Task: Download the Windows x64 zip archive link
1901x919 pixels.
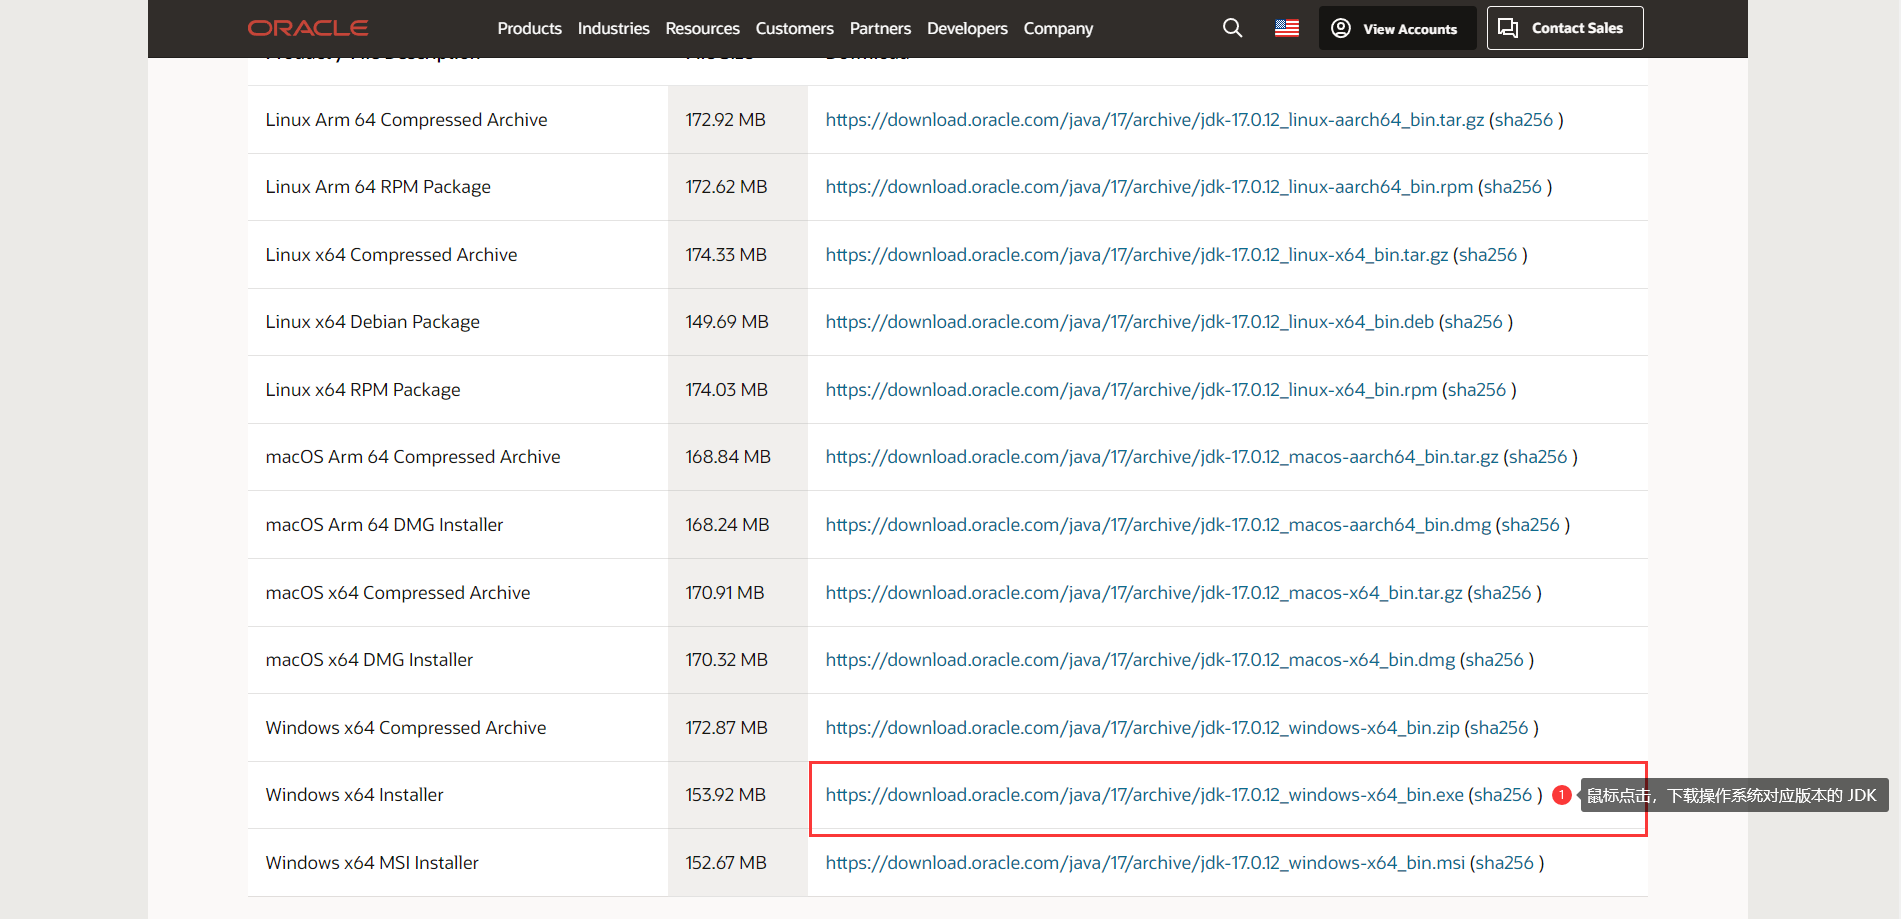Action: coord(1142,728)
